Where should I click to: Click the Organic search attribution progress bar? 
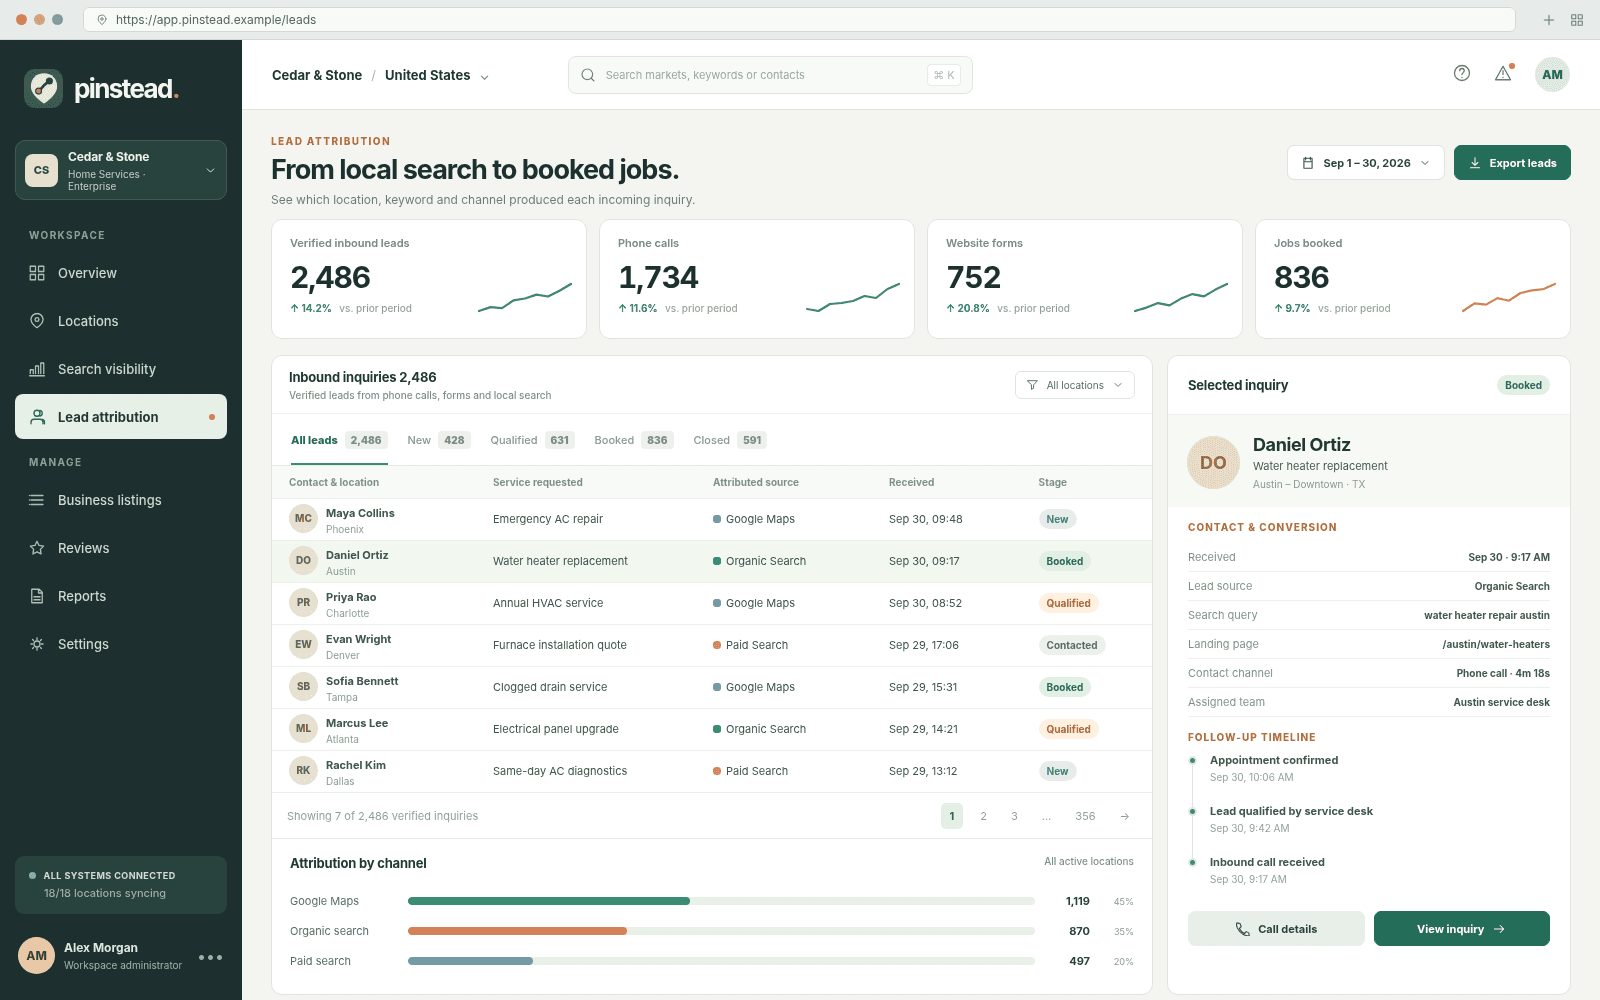point(721,931)
